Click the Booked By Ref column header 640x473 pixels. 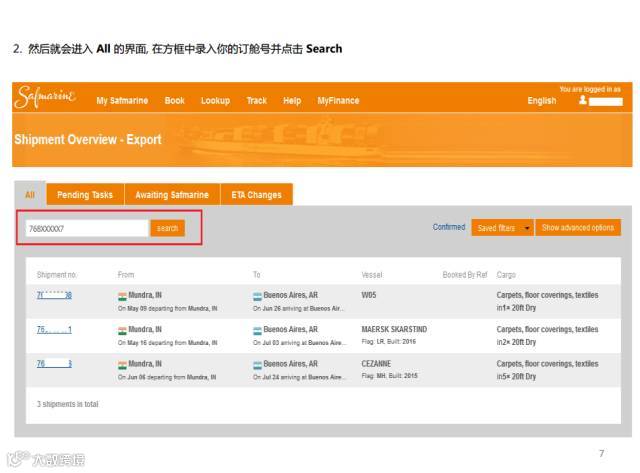pyautogui.click(x=465, y=275)
